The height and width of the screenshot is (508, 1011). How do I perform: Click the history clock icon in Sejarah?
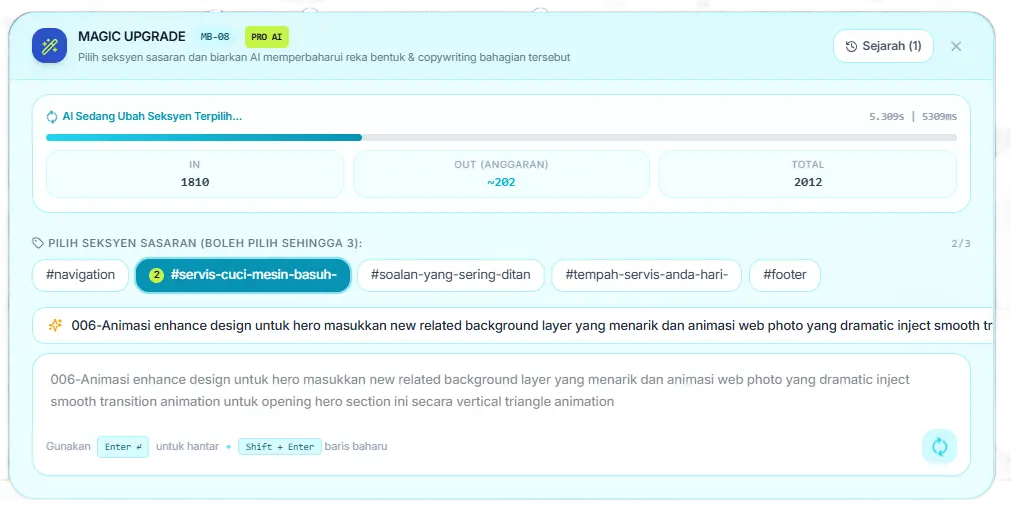(851, 46)
